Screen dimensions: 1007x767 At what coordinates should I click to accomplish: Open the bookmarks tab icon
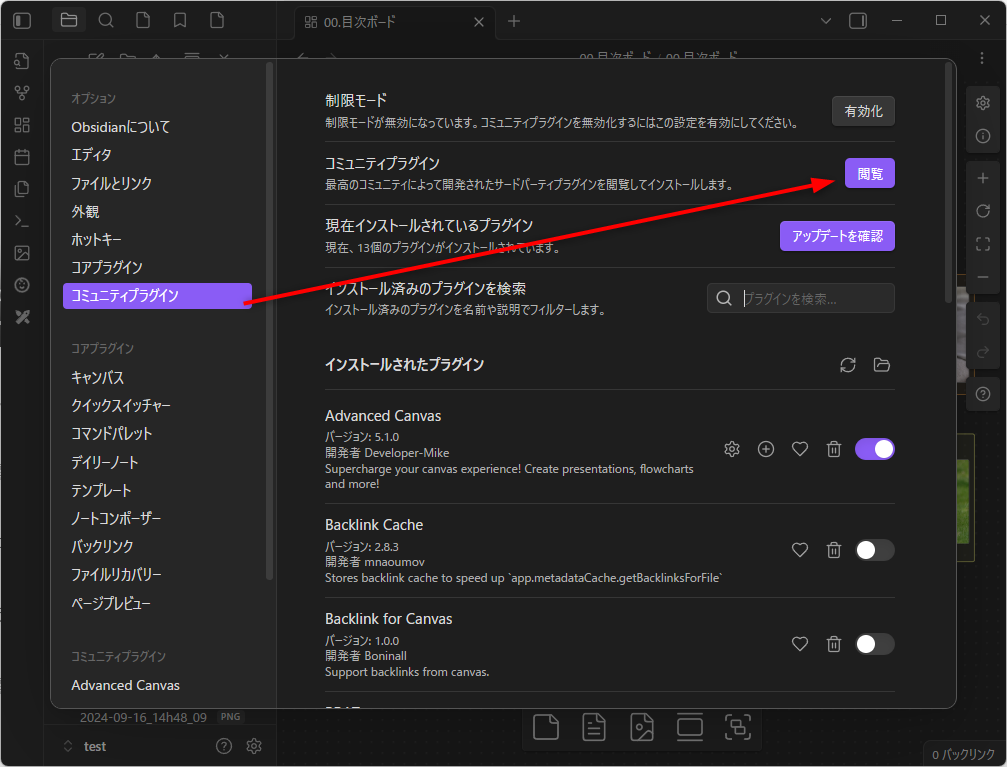(180, 21)
